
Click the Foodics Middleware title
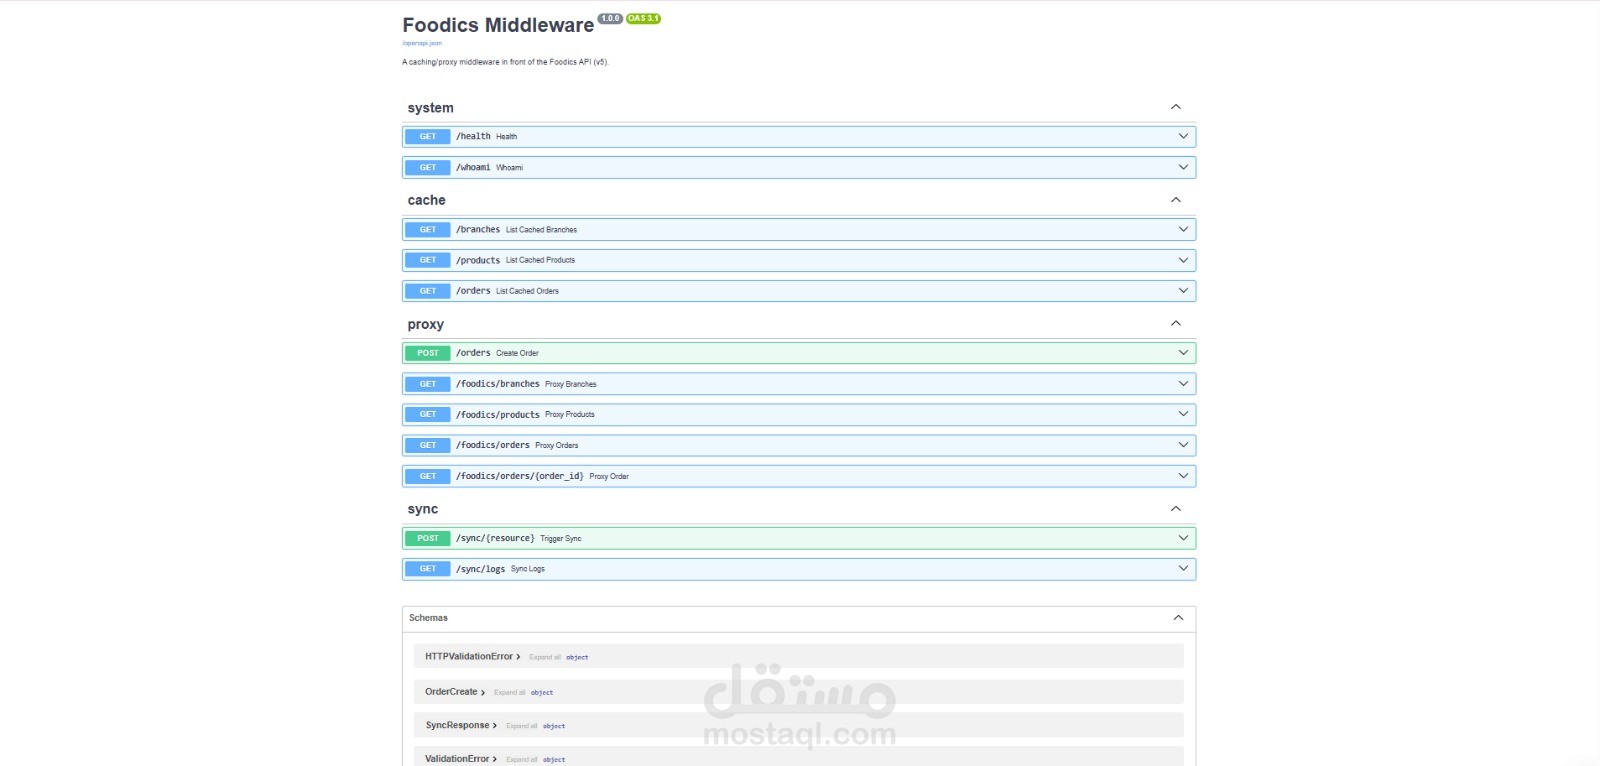(x=498, y=25)
